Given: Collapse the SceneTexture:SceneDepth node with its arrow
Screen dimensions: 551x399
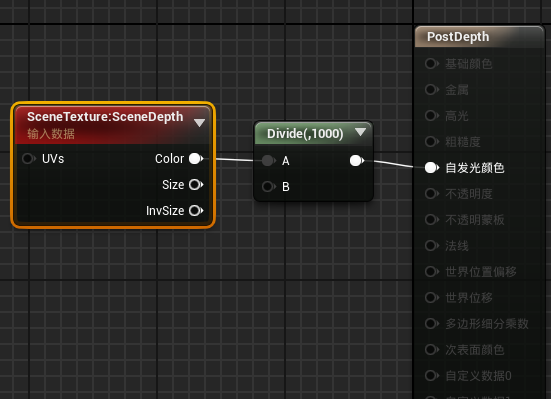Looking at the screenshot, I should point(199,123).
